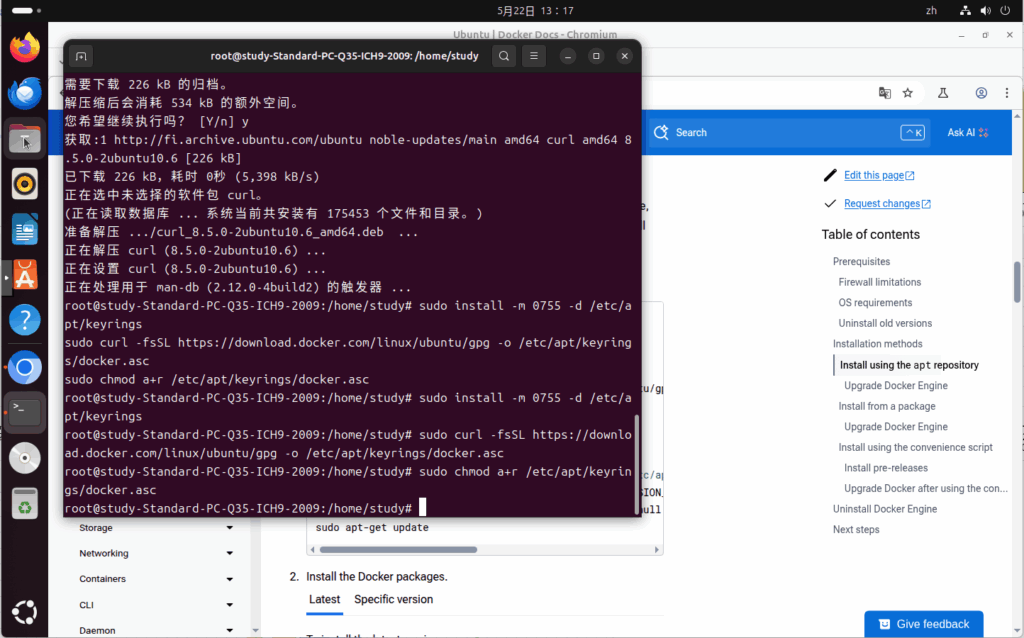The image size is (1024, 638).
Task: Open the Request changes link
Action: point(887,204)
